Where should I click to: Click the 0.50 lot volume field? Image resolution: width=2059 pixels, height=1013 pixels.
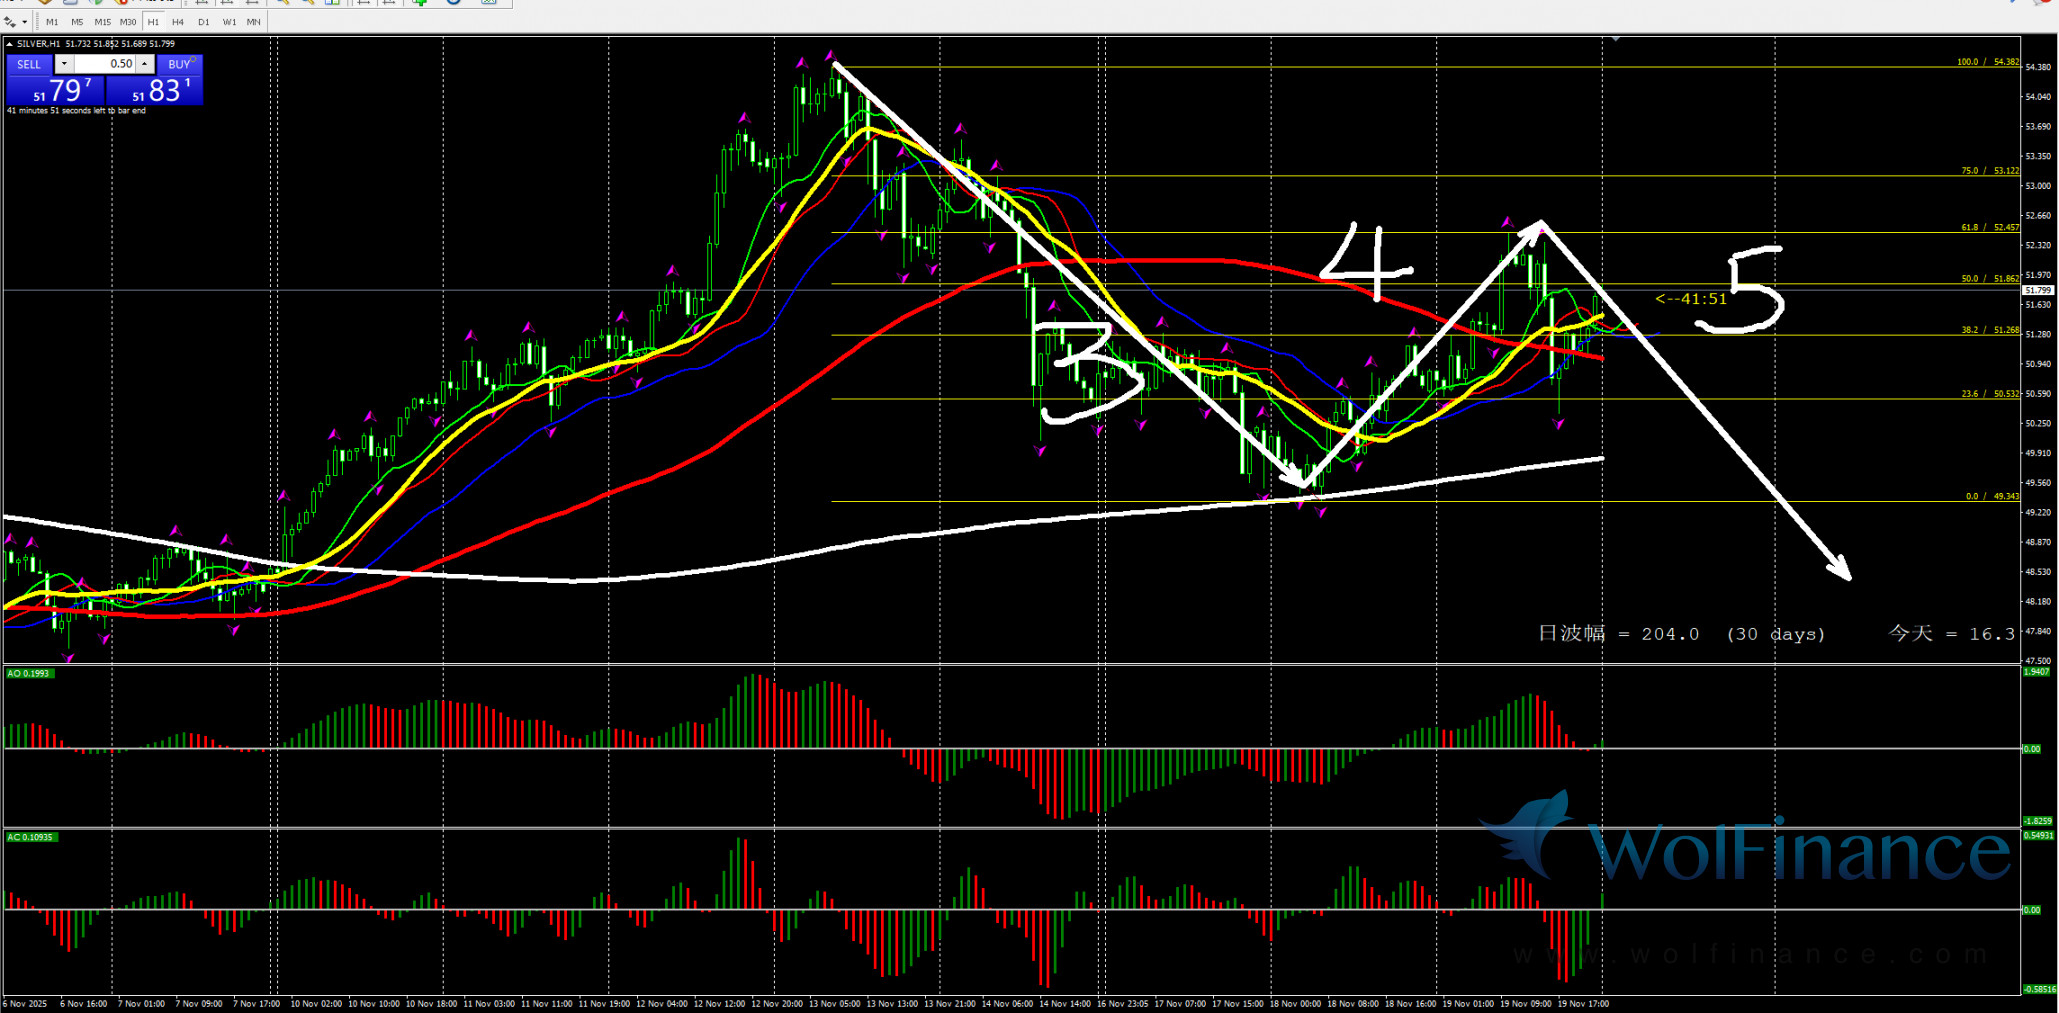[x=104, y=64]
